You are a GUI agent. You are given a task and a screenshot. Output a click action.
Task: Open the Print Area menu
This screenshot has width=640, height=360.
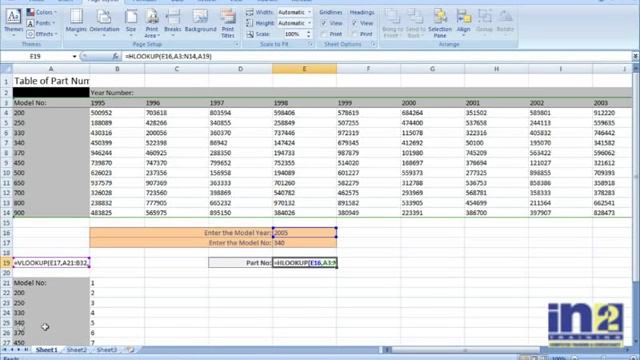pos(151,22)
